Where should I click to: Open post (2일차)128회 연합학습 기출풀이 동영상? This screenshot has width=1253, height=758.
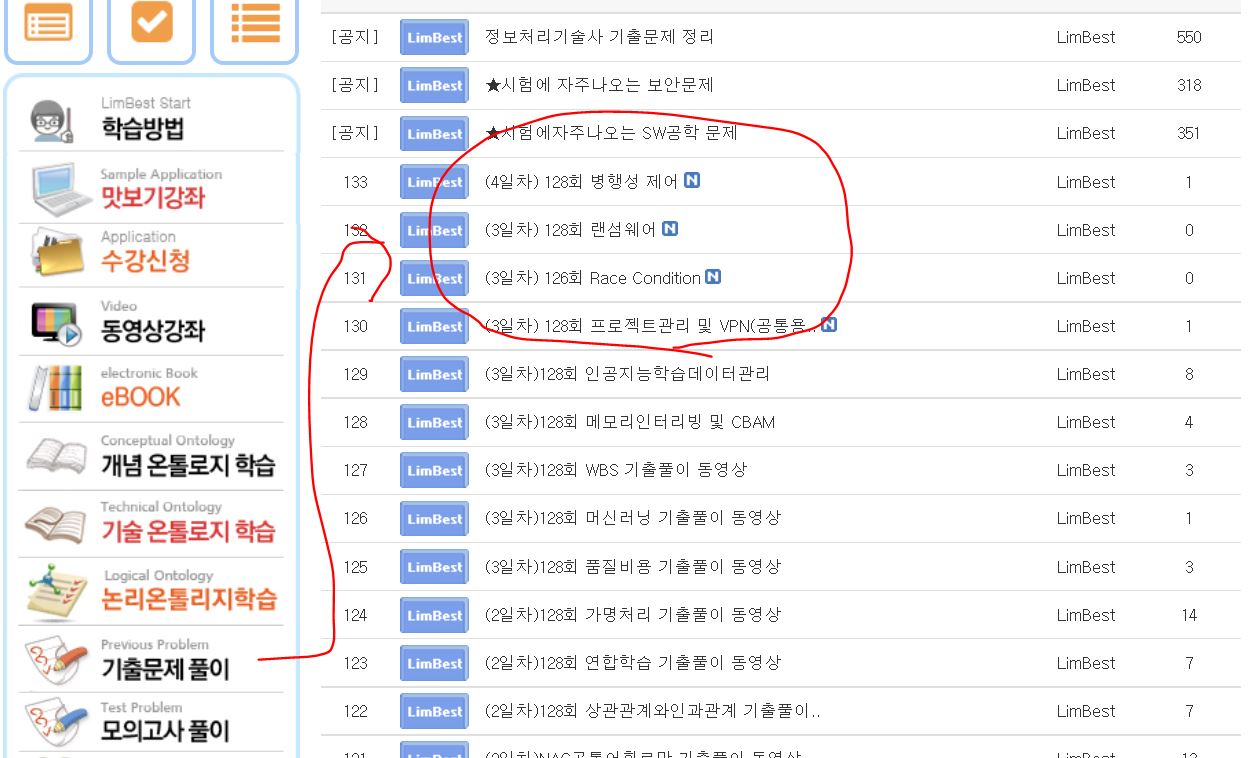(632, 663)
